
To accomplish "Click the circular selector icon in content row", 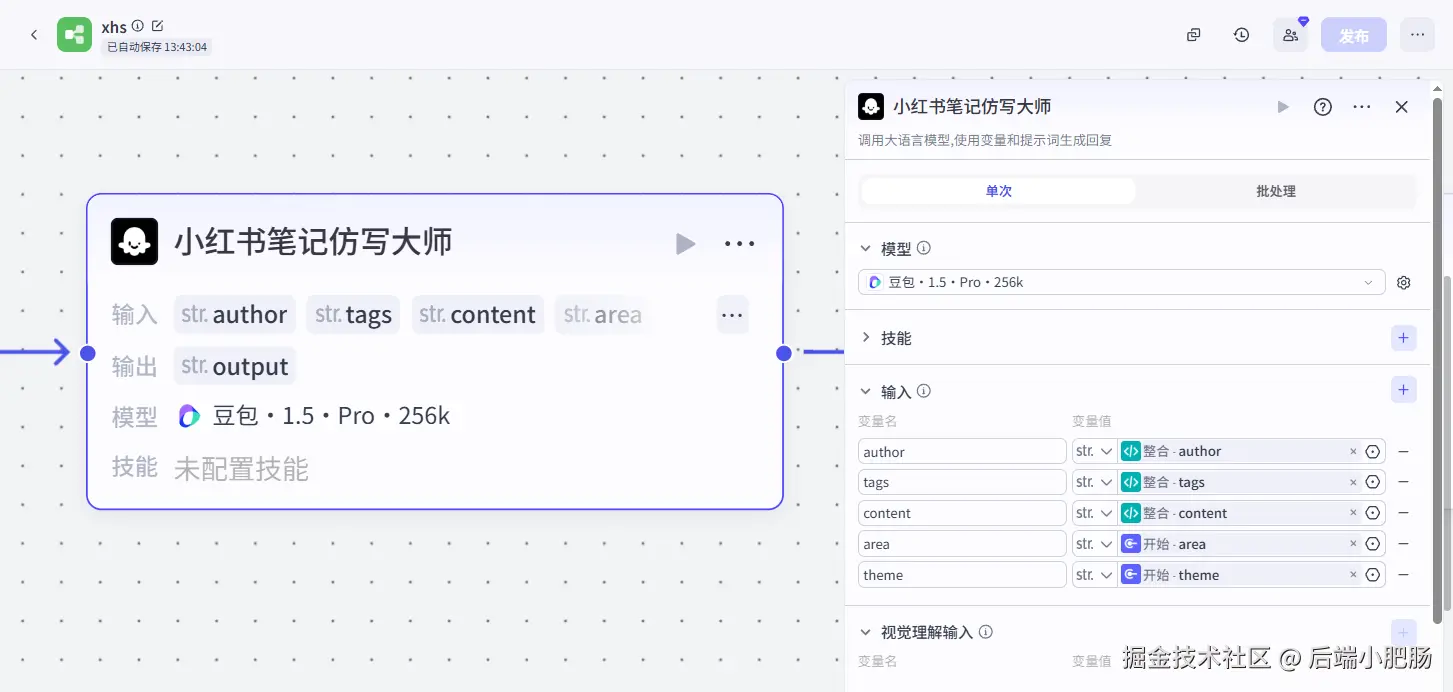I will (1373, 513).
